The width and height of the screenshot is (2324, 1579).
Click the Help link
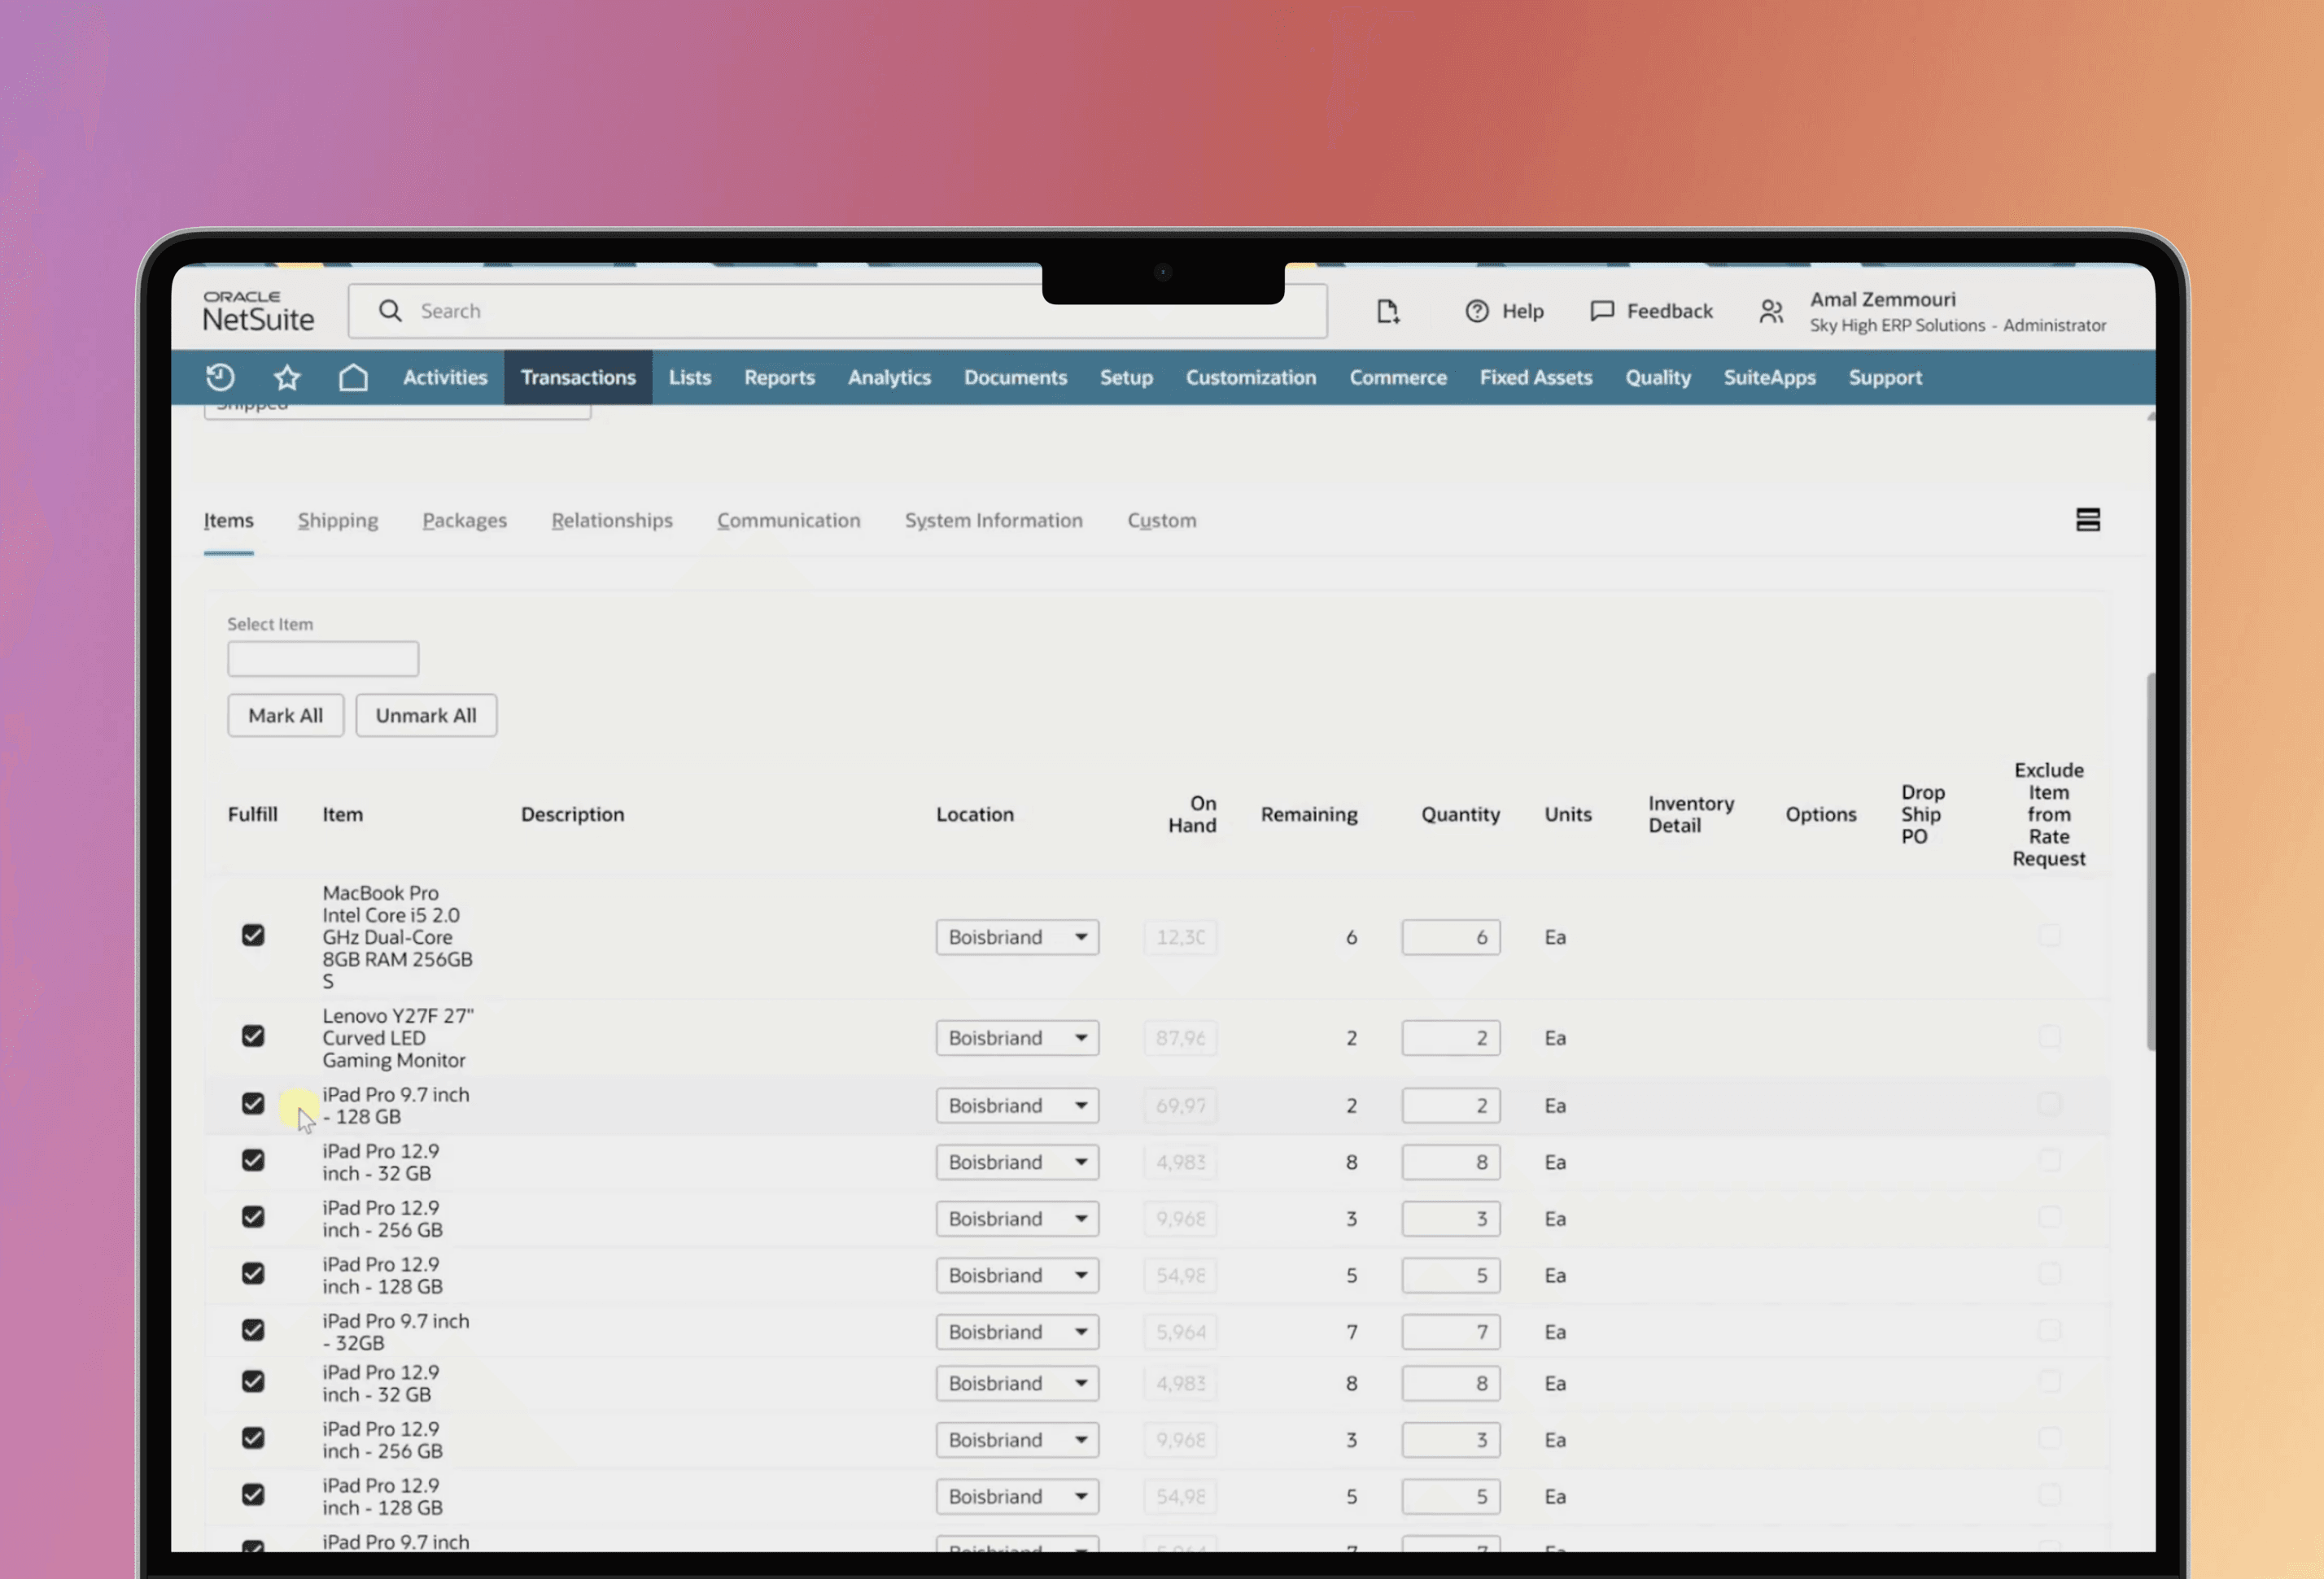point(1522,311)
